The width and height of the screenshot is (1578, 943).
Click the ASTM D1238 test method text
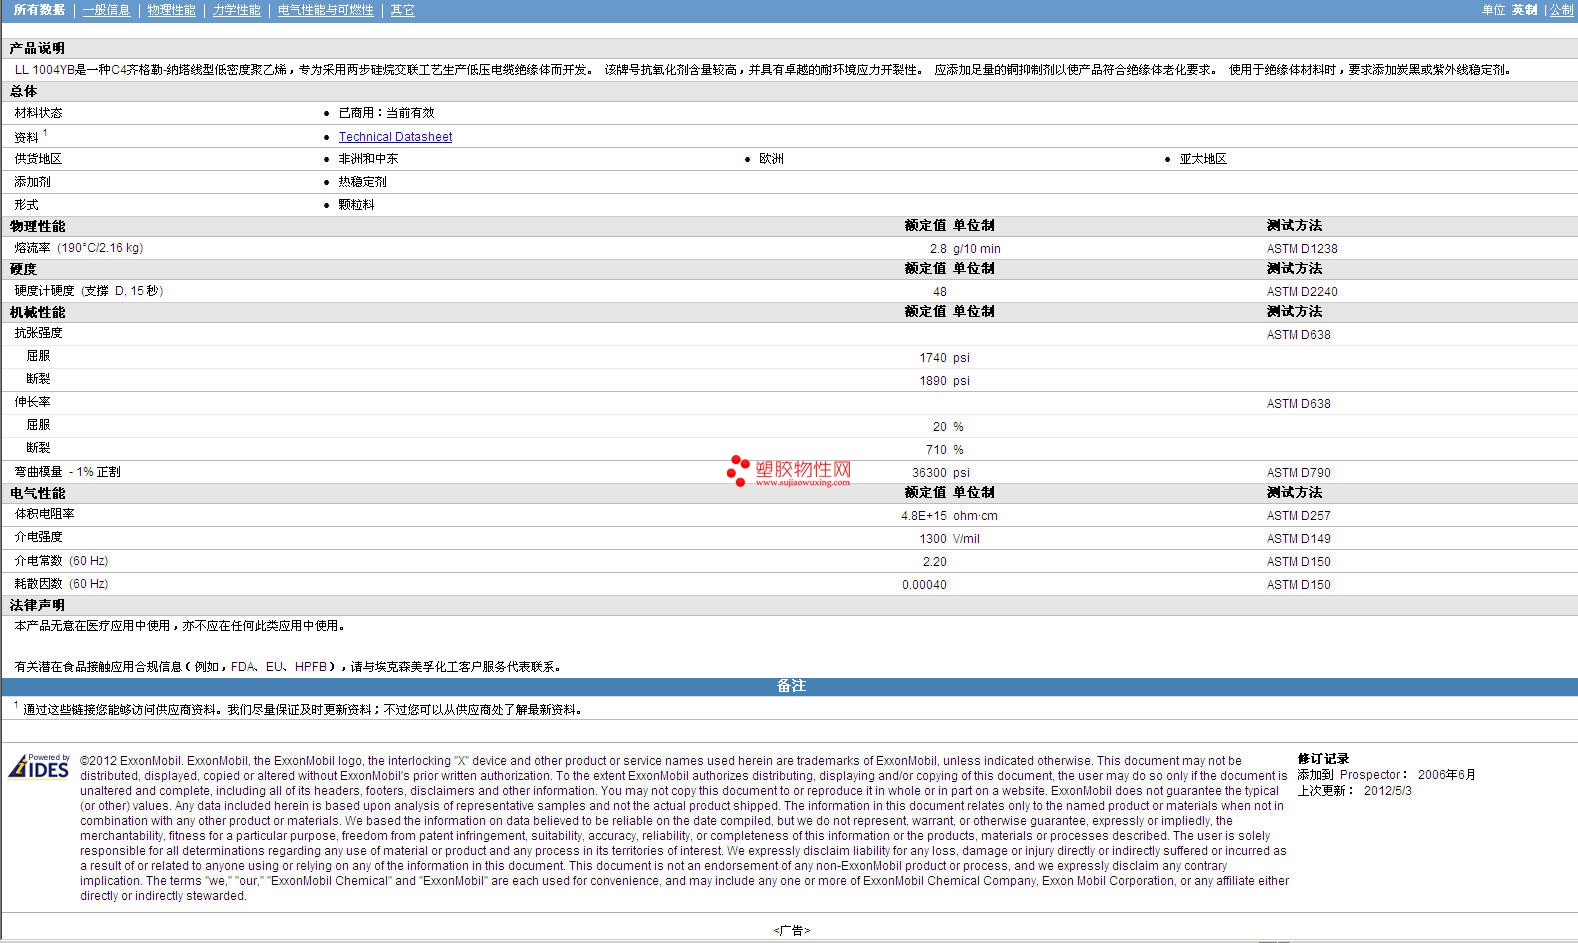[1301, 249]
